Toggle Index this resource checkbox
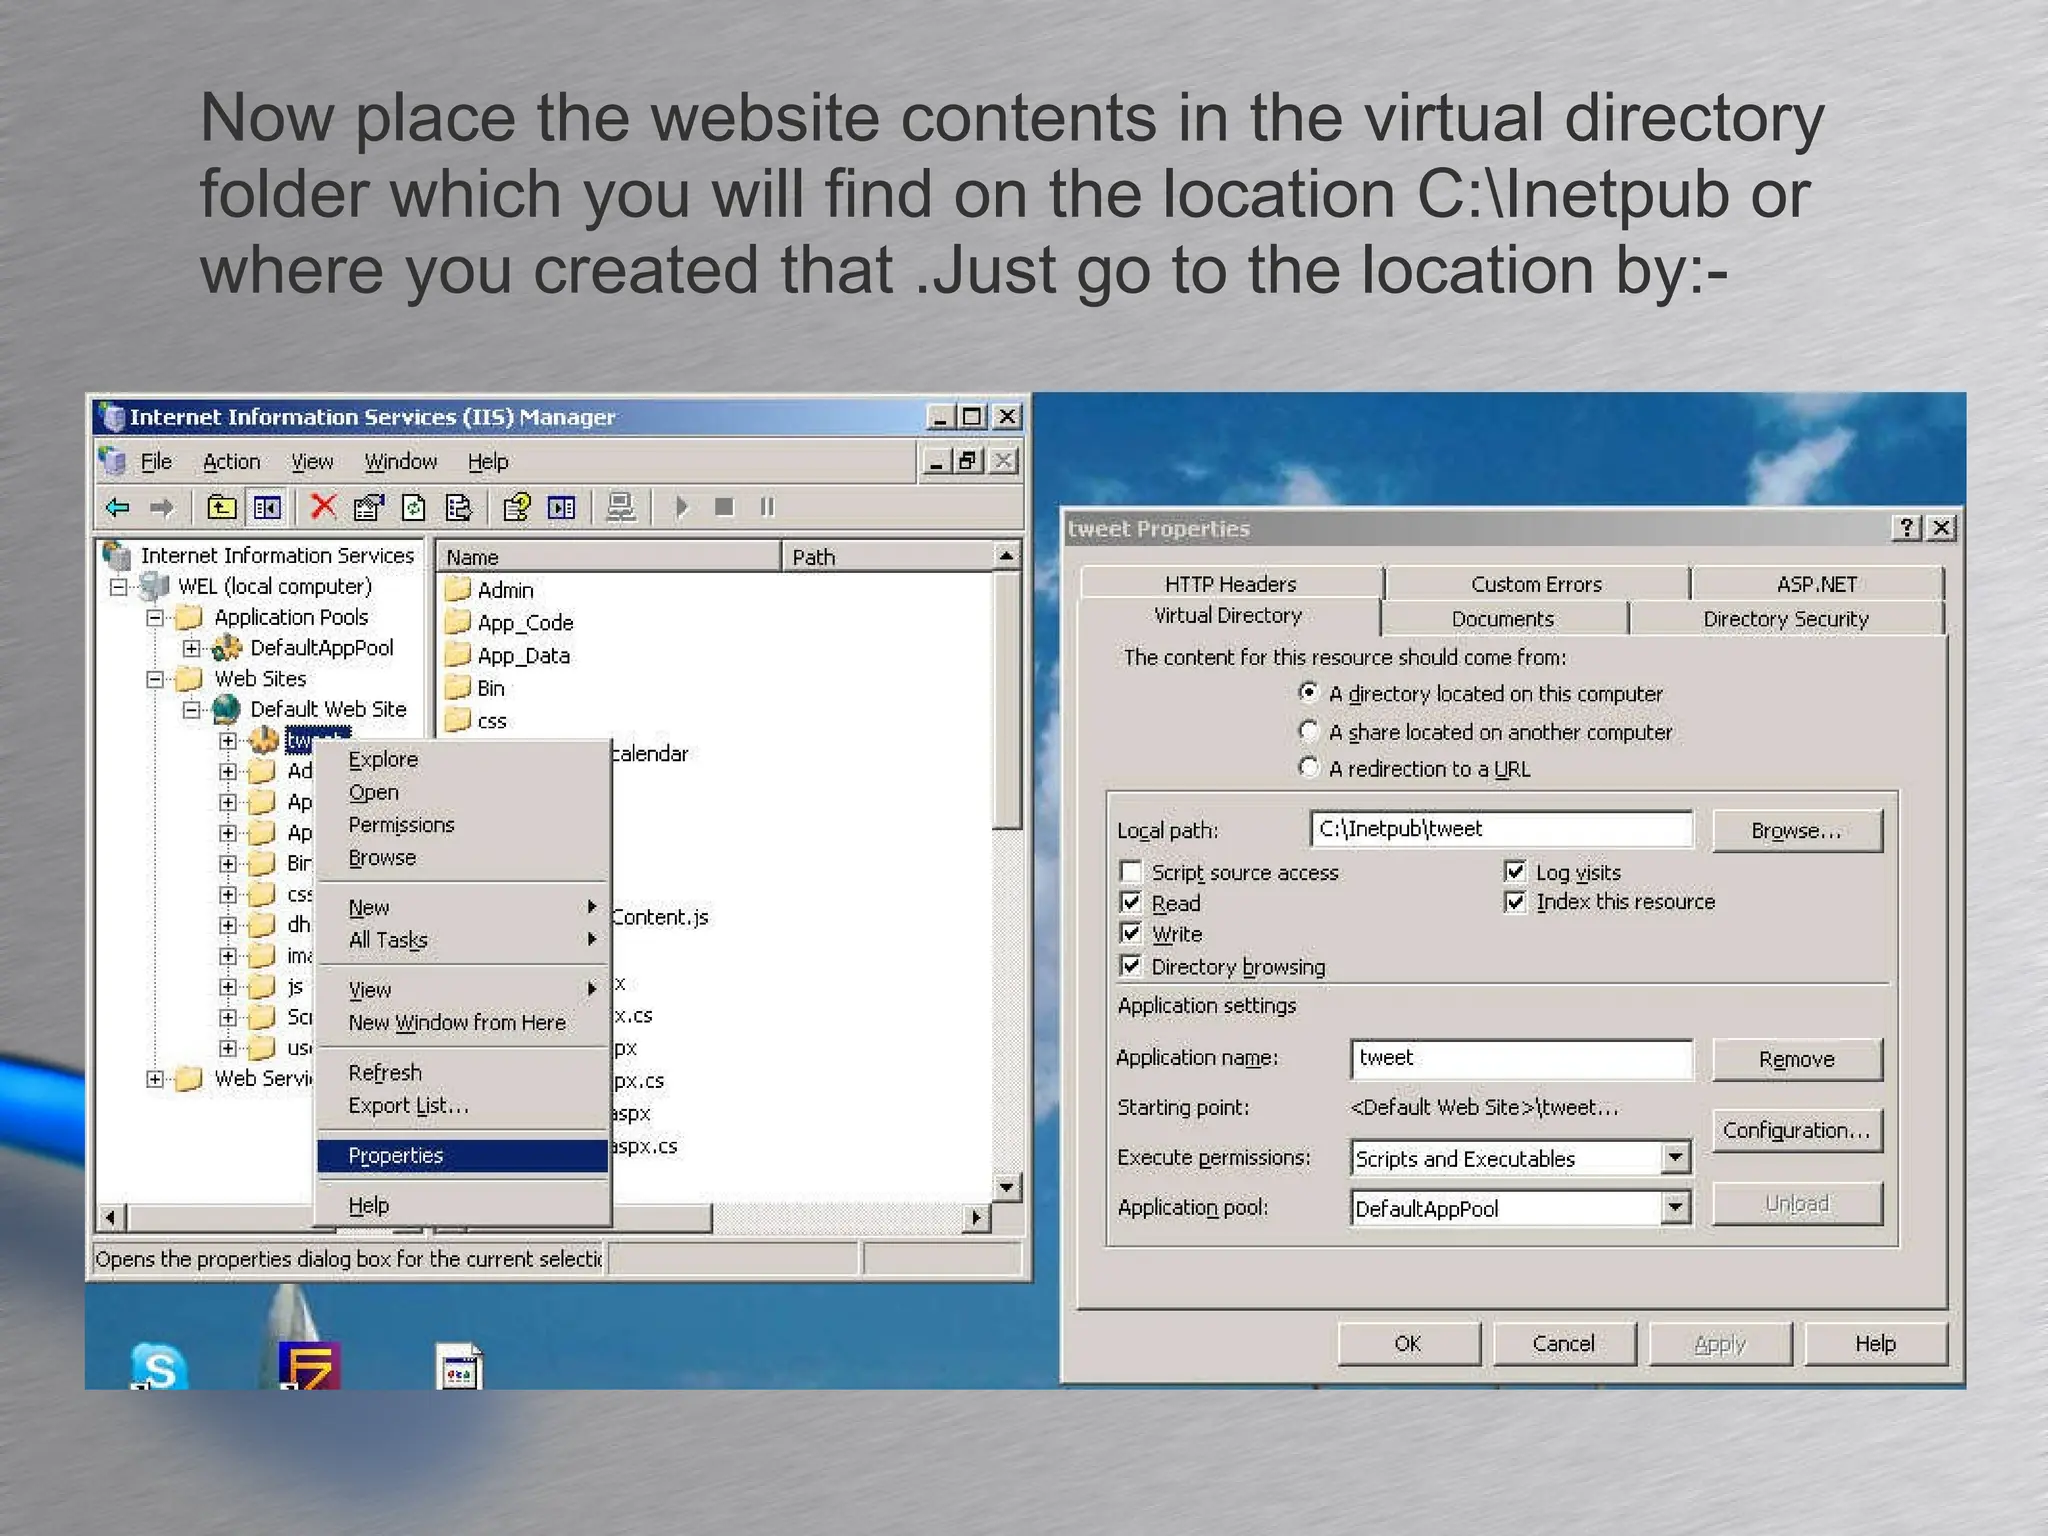The height and width of the screenshot is (1536, 2048). coord(1515,902)
